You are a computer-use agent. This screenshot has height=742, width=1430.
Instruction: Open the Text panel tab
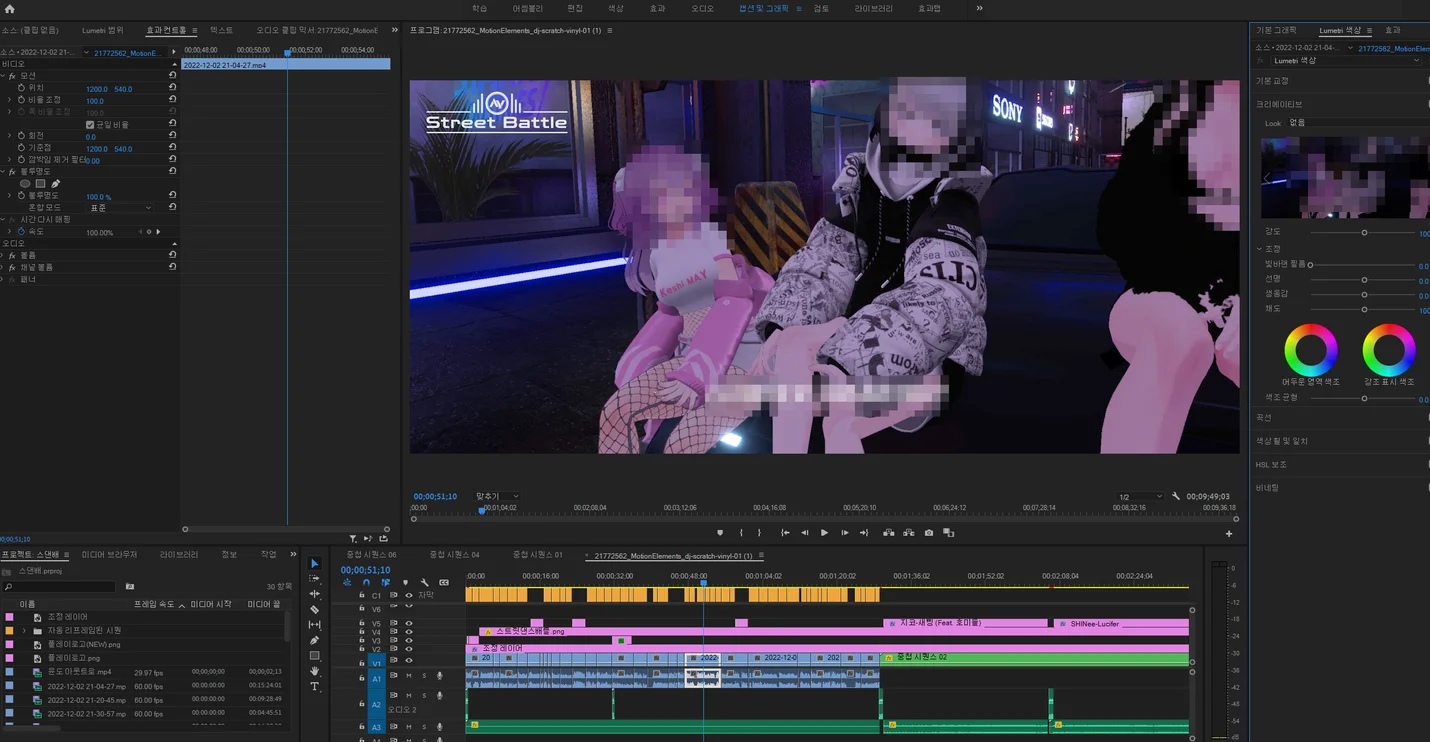(x=221, y=30)
